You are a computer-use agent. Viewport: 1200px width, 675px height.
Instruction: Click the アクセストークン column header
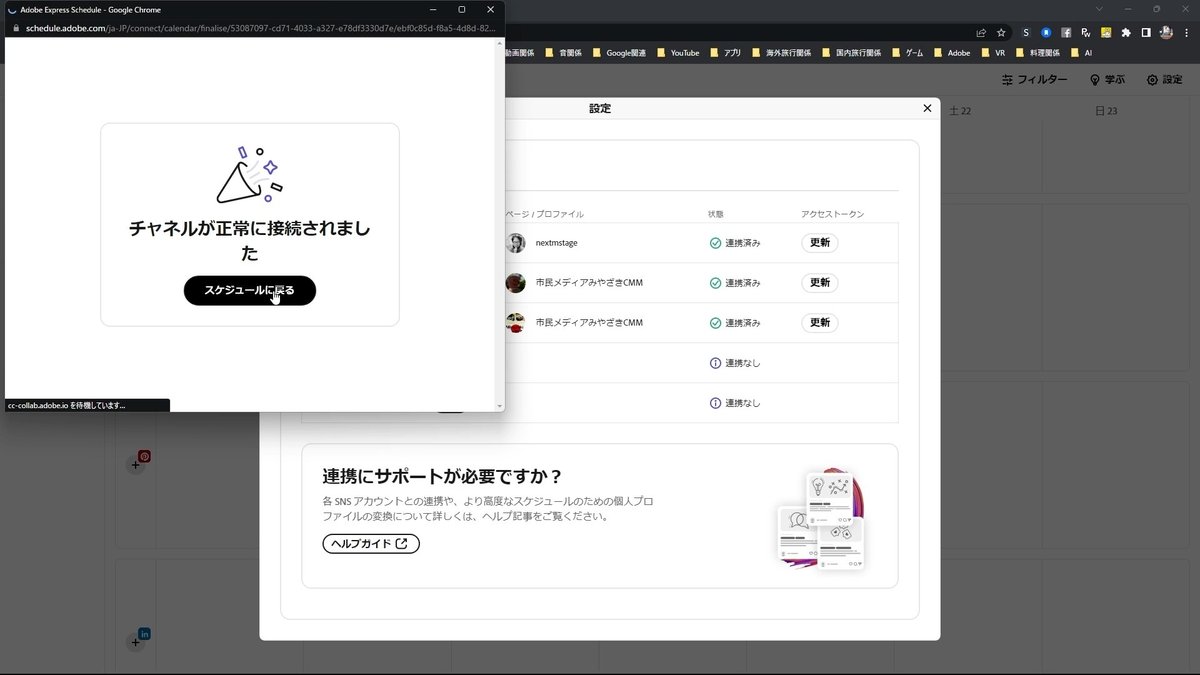click(x=832, y=214)
